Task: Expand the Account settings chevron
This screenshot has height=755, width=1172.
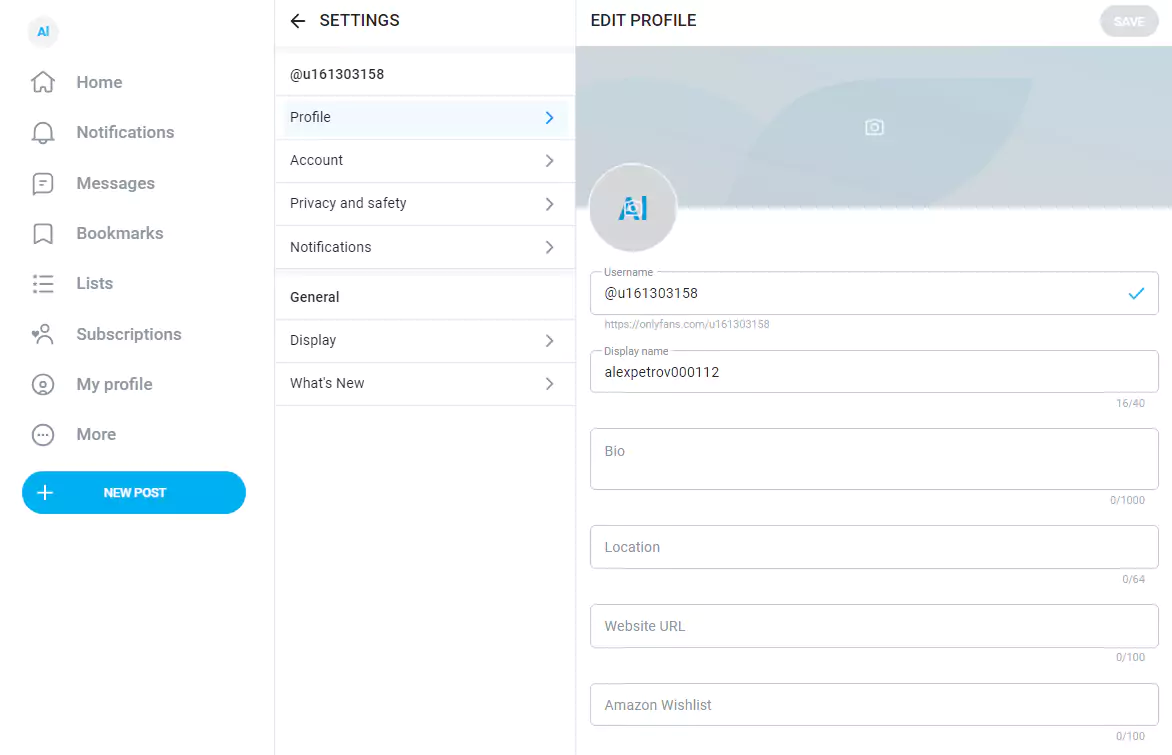Action: coord(549,161)
